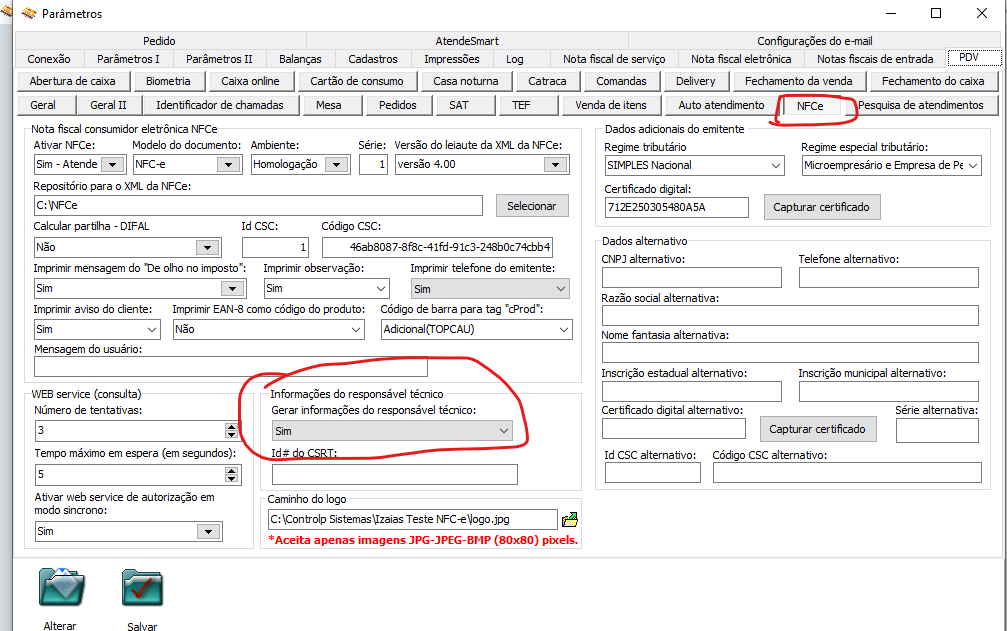This screenshot has height=631, width=1007.
Task: Increase Número de tentativas with the up arrow
Action: point(232,427)
